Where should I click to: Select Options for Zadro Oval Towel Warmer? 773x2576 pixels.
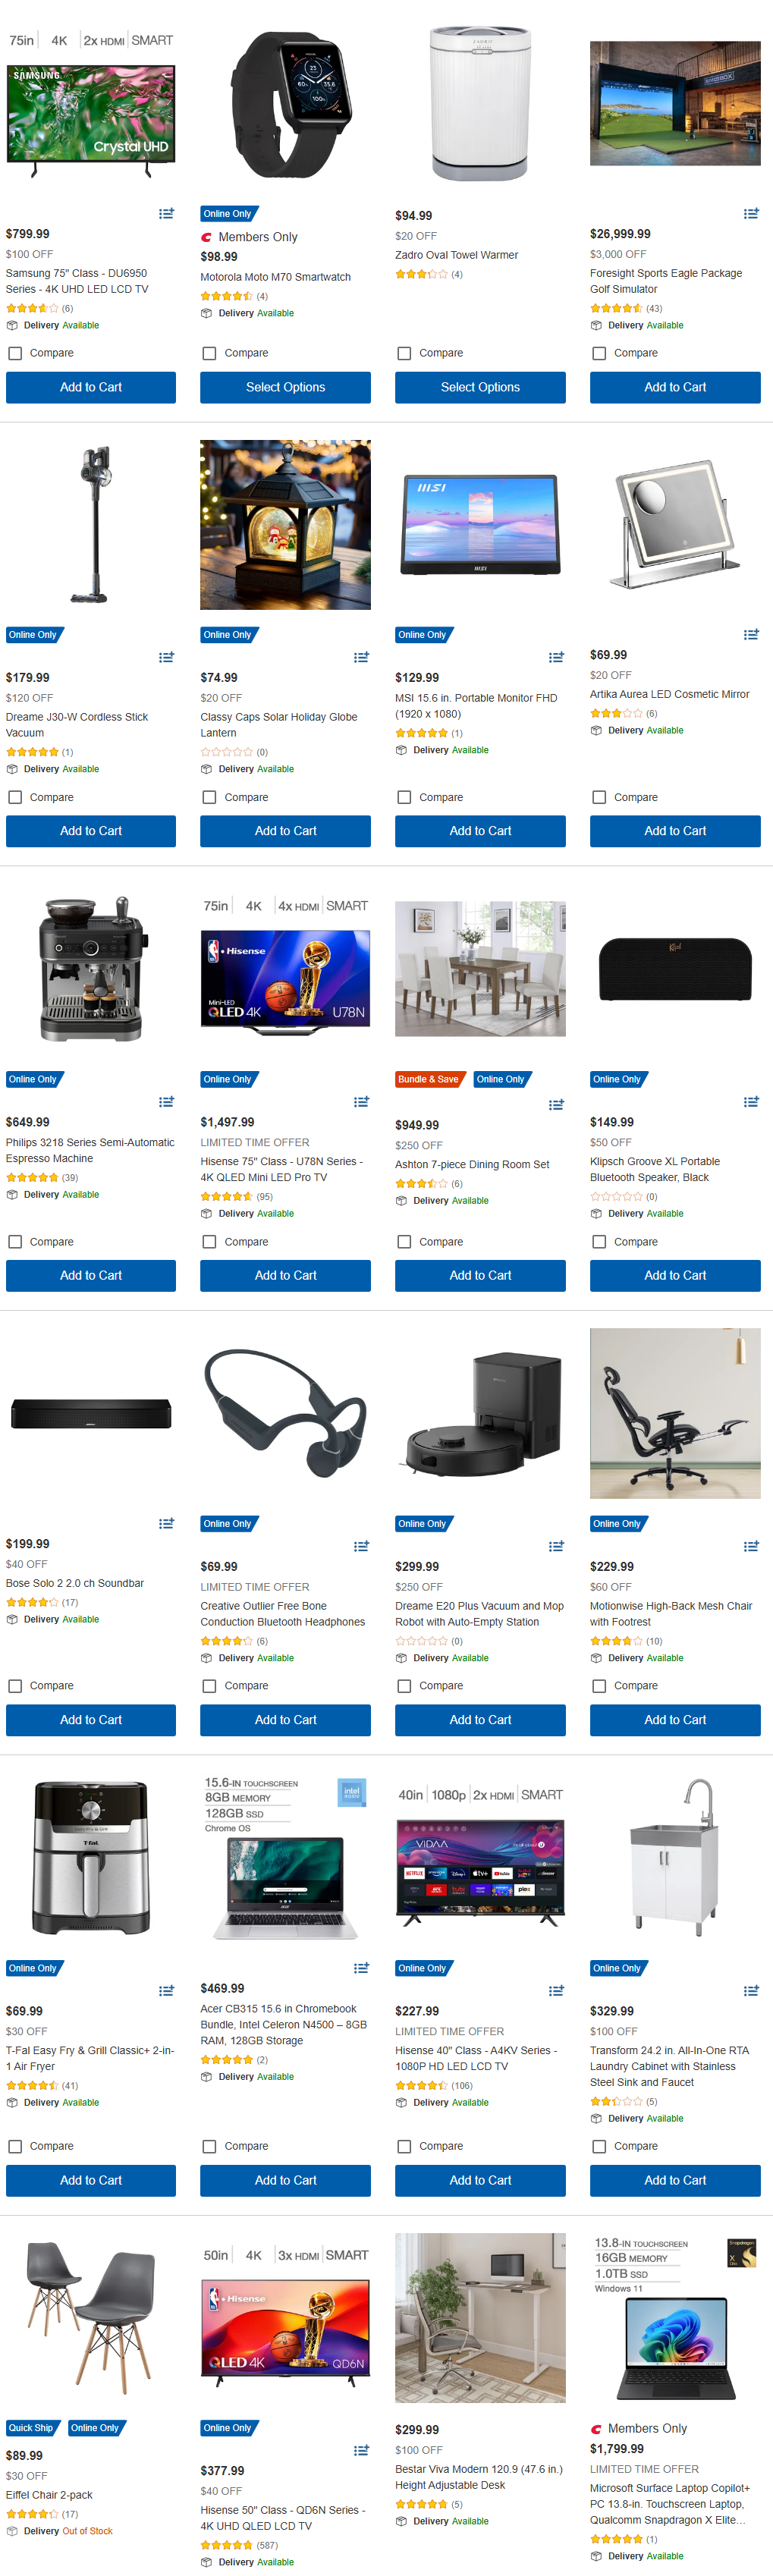(480, 387)
